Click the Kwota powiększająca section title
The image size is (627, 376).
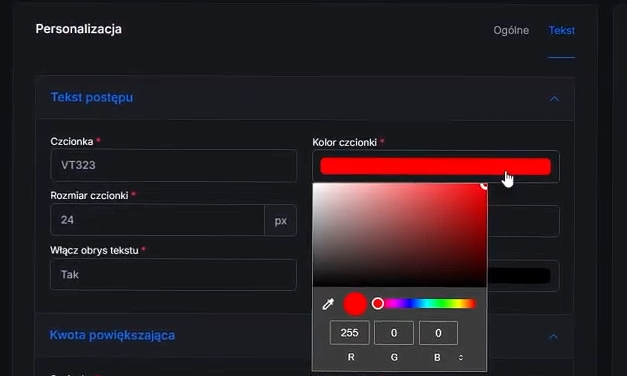[x=112, y=335]
